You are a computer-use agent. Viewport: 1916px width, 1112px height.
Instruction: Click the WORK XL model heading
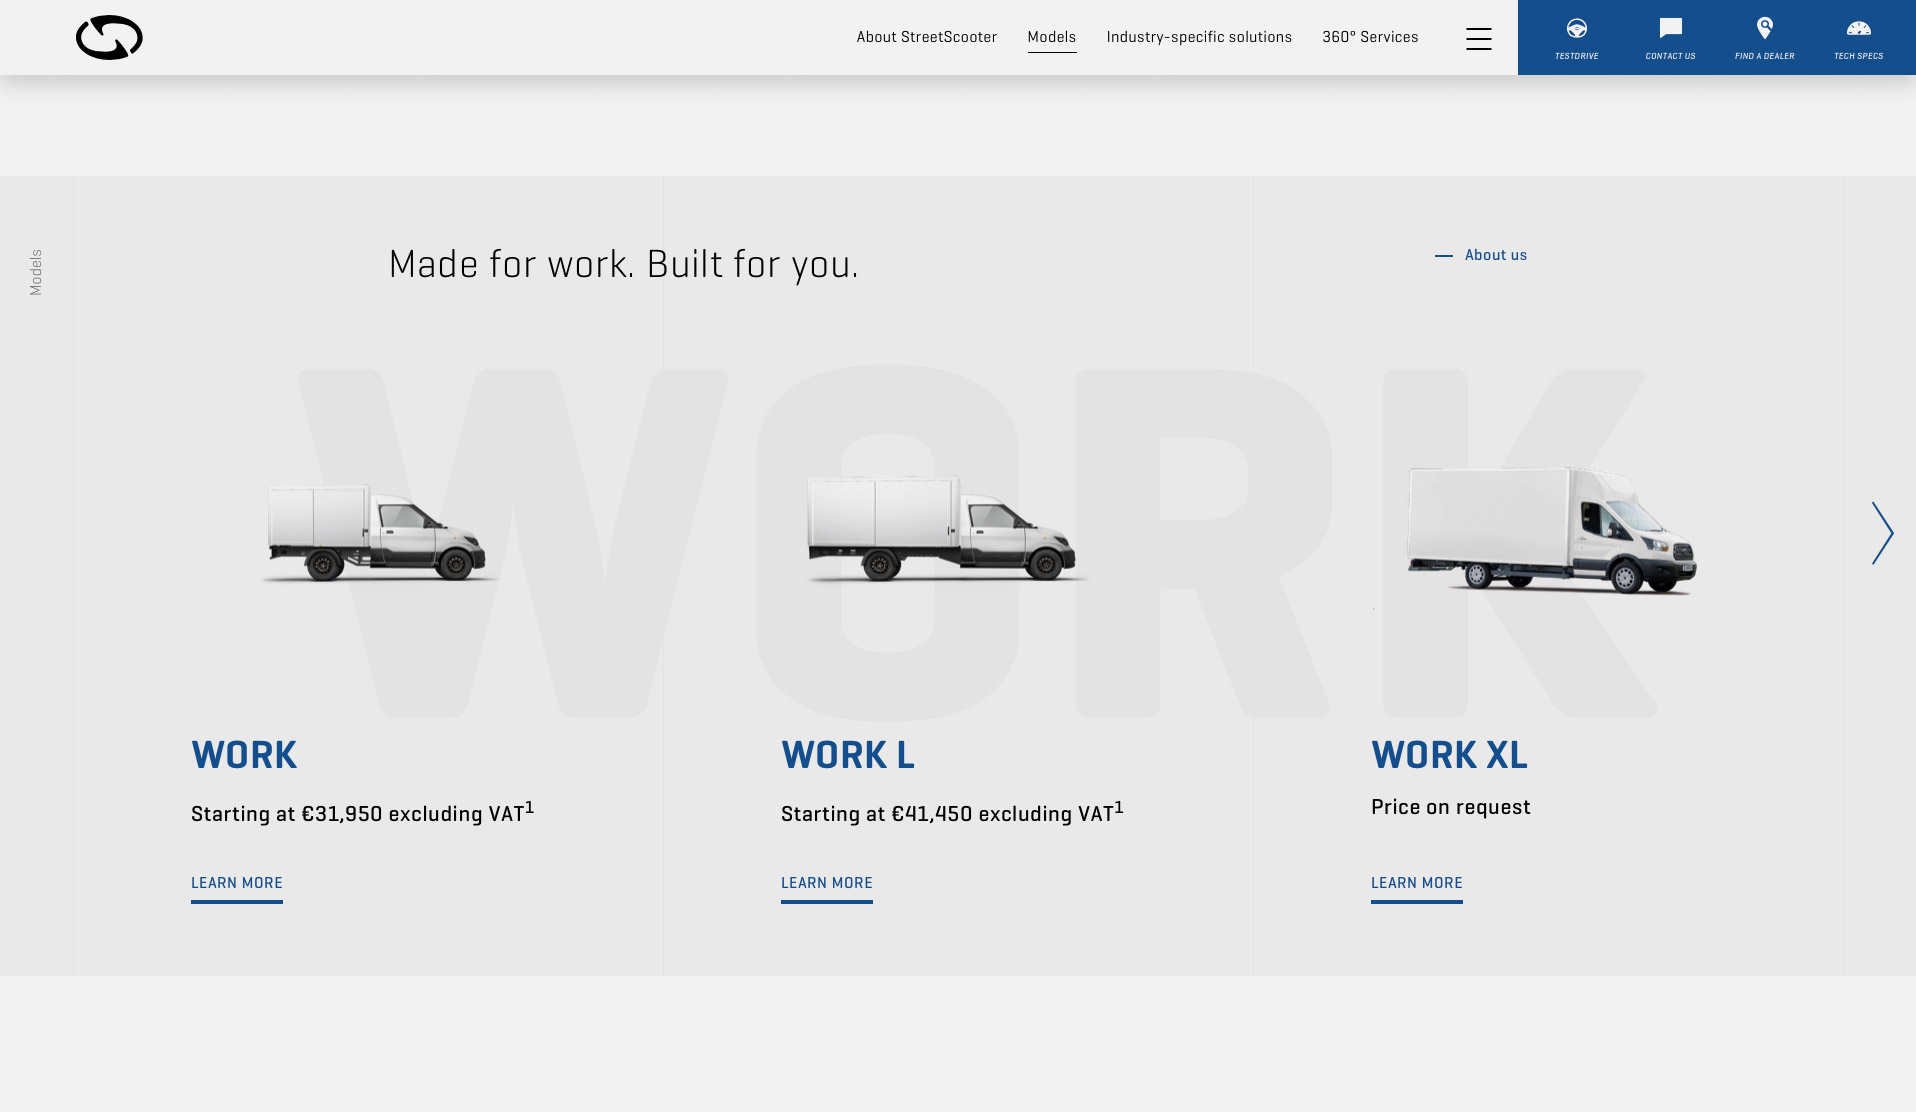[1449, 755]
